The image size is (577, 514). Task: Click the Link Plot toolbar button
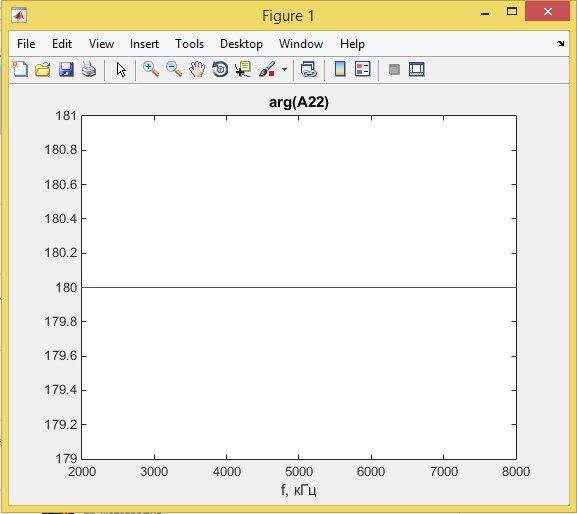pos(308,69)
